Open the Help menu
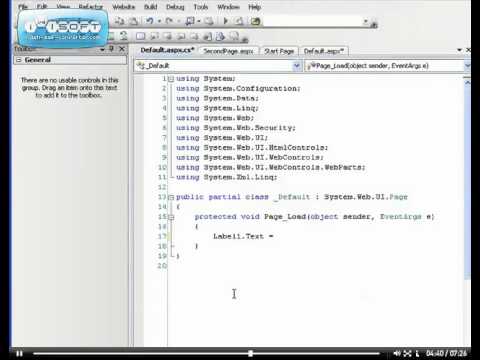480x360 pixels. click(x=254, y=7)
